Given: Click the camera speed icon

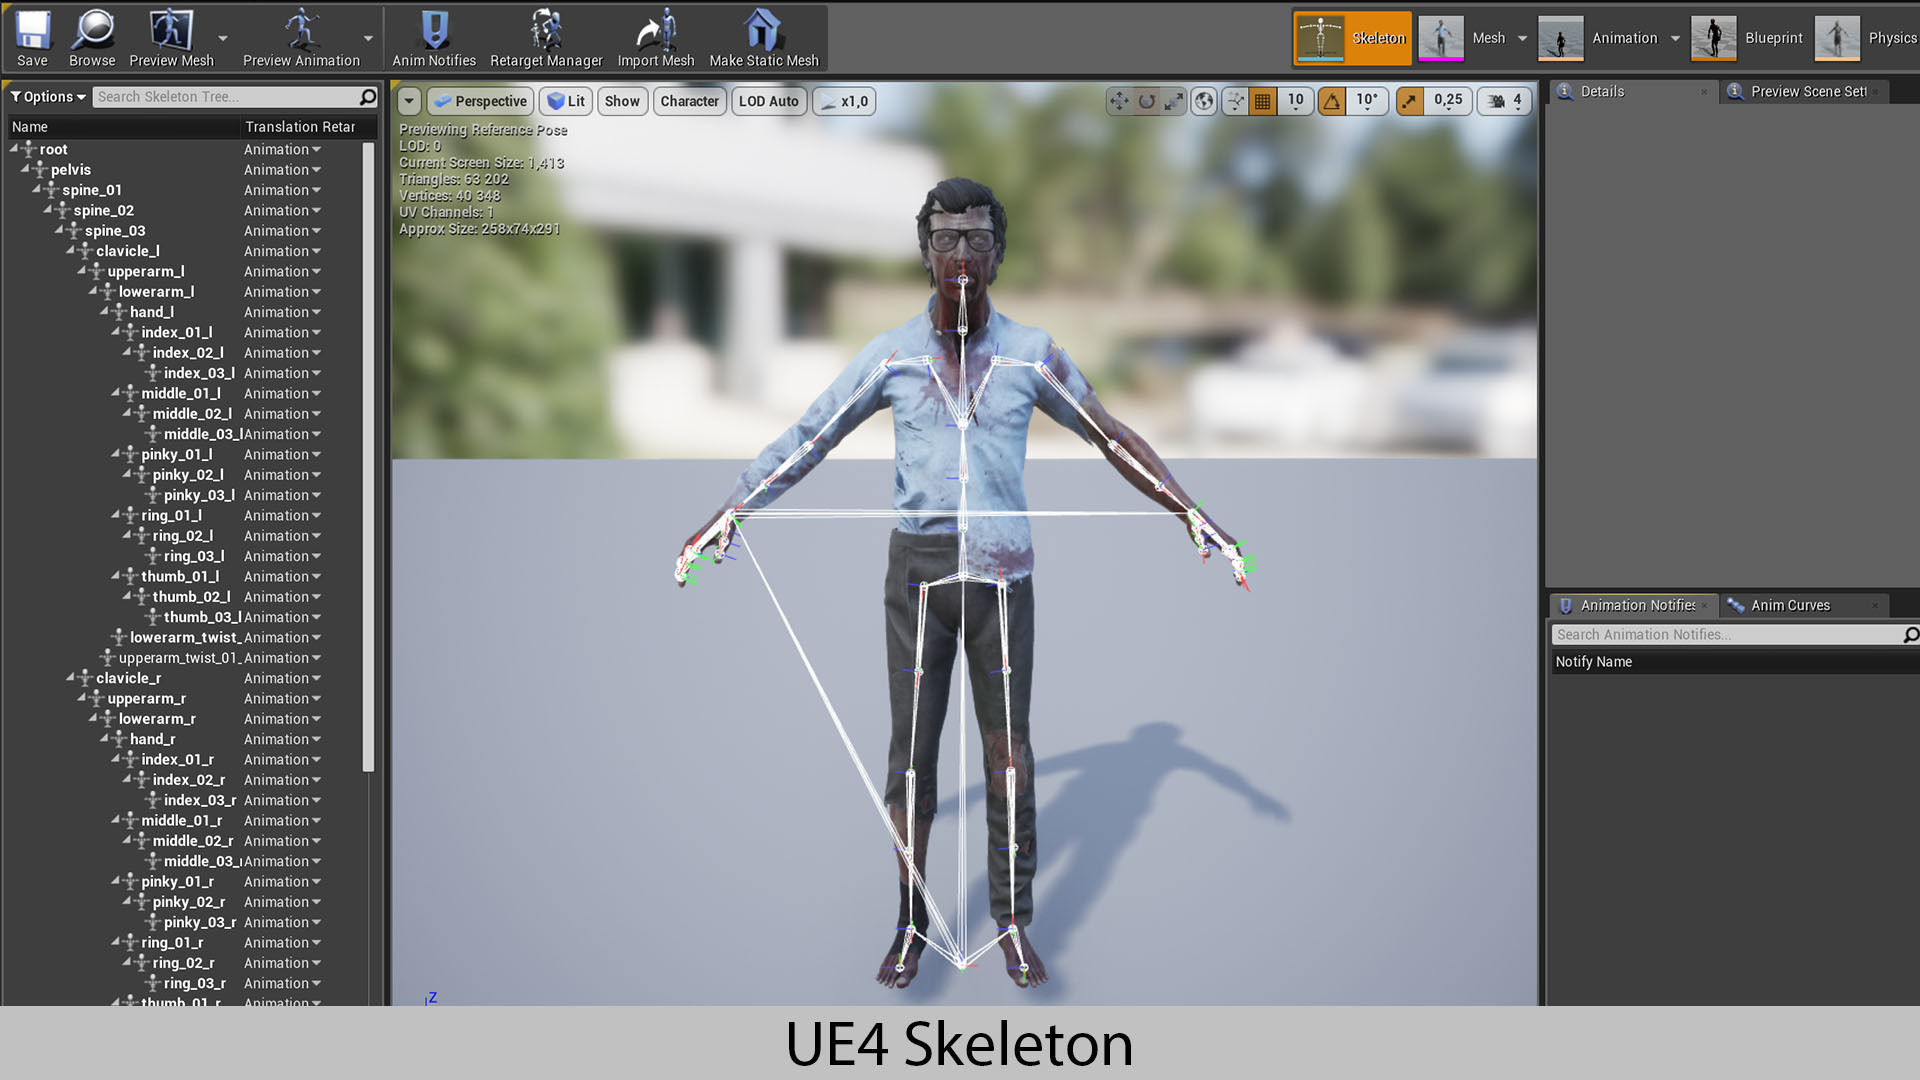Looking at the screenshot, I should point(1497,101).
